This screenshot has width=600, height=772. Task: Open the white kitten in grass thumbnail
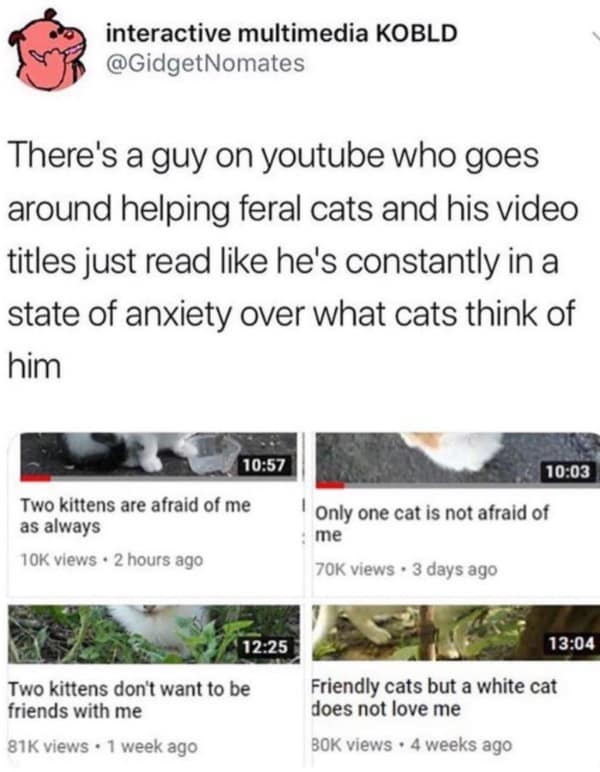(x=154, y=634)
